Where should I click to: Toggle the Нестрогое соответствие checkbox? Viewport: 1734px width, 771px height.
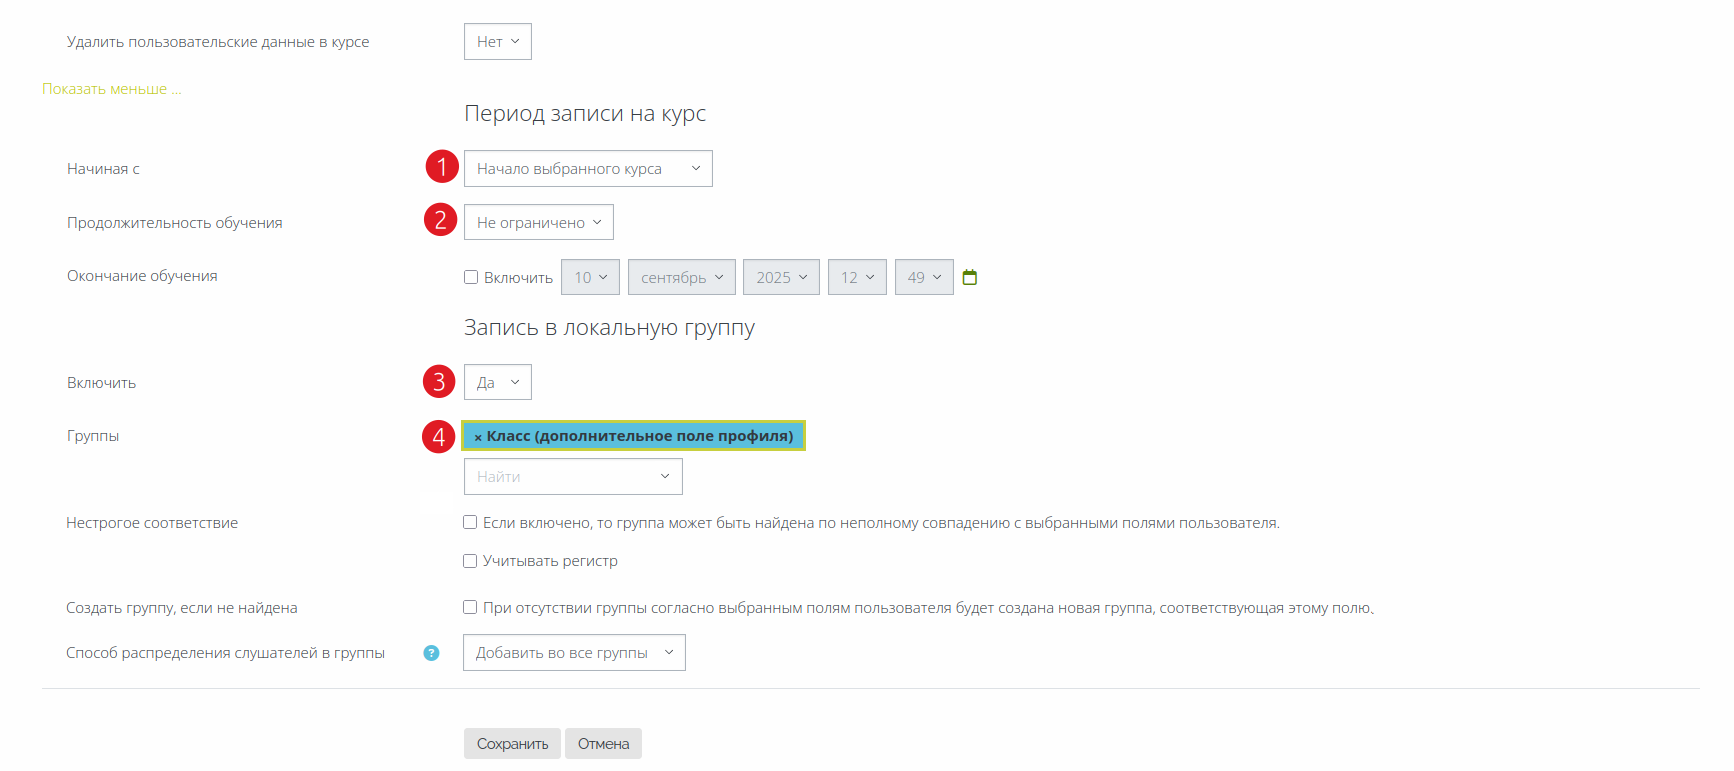(470, 522)
